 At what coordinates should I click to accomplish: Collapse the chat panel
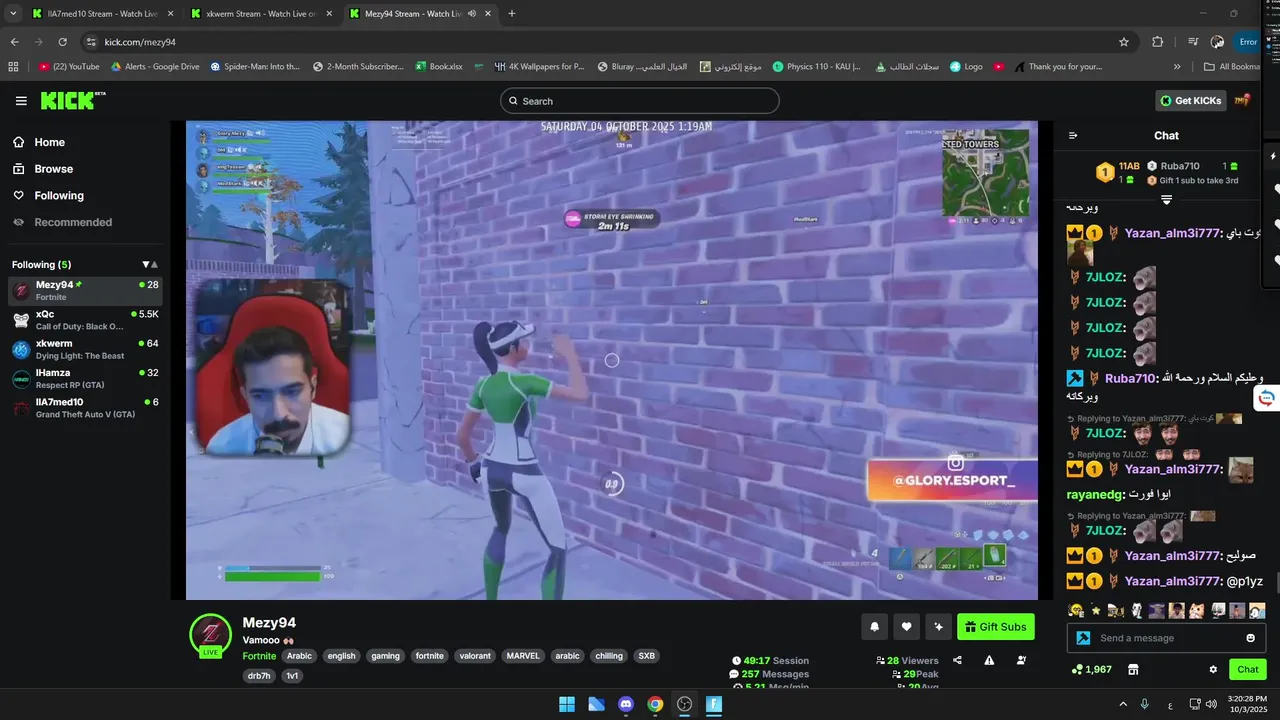pyautogui.click(x=1073, y=136)
